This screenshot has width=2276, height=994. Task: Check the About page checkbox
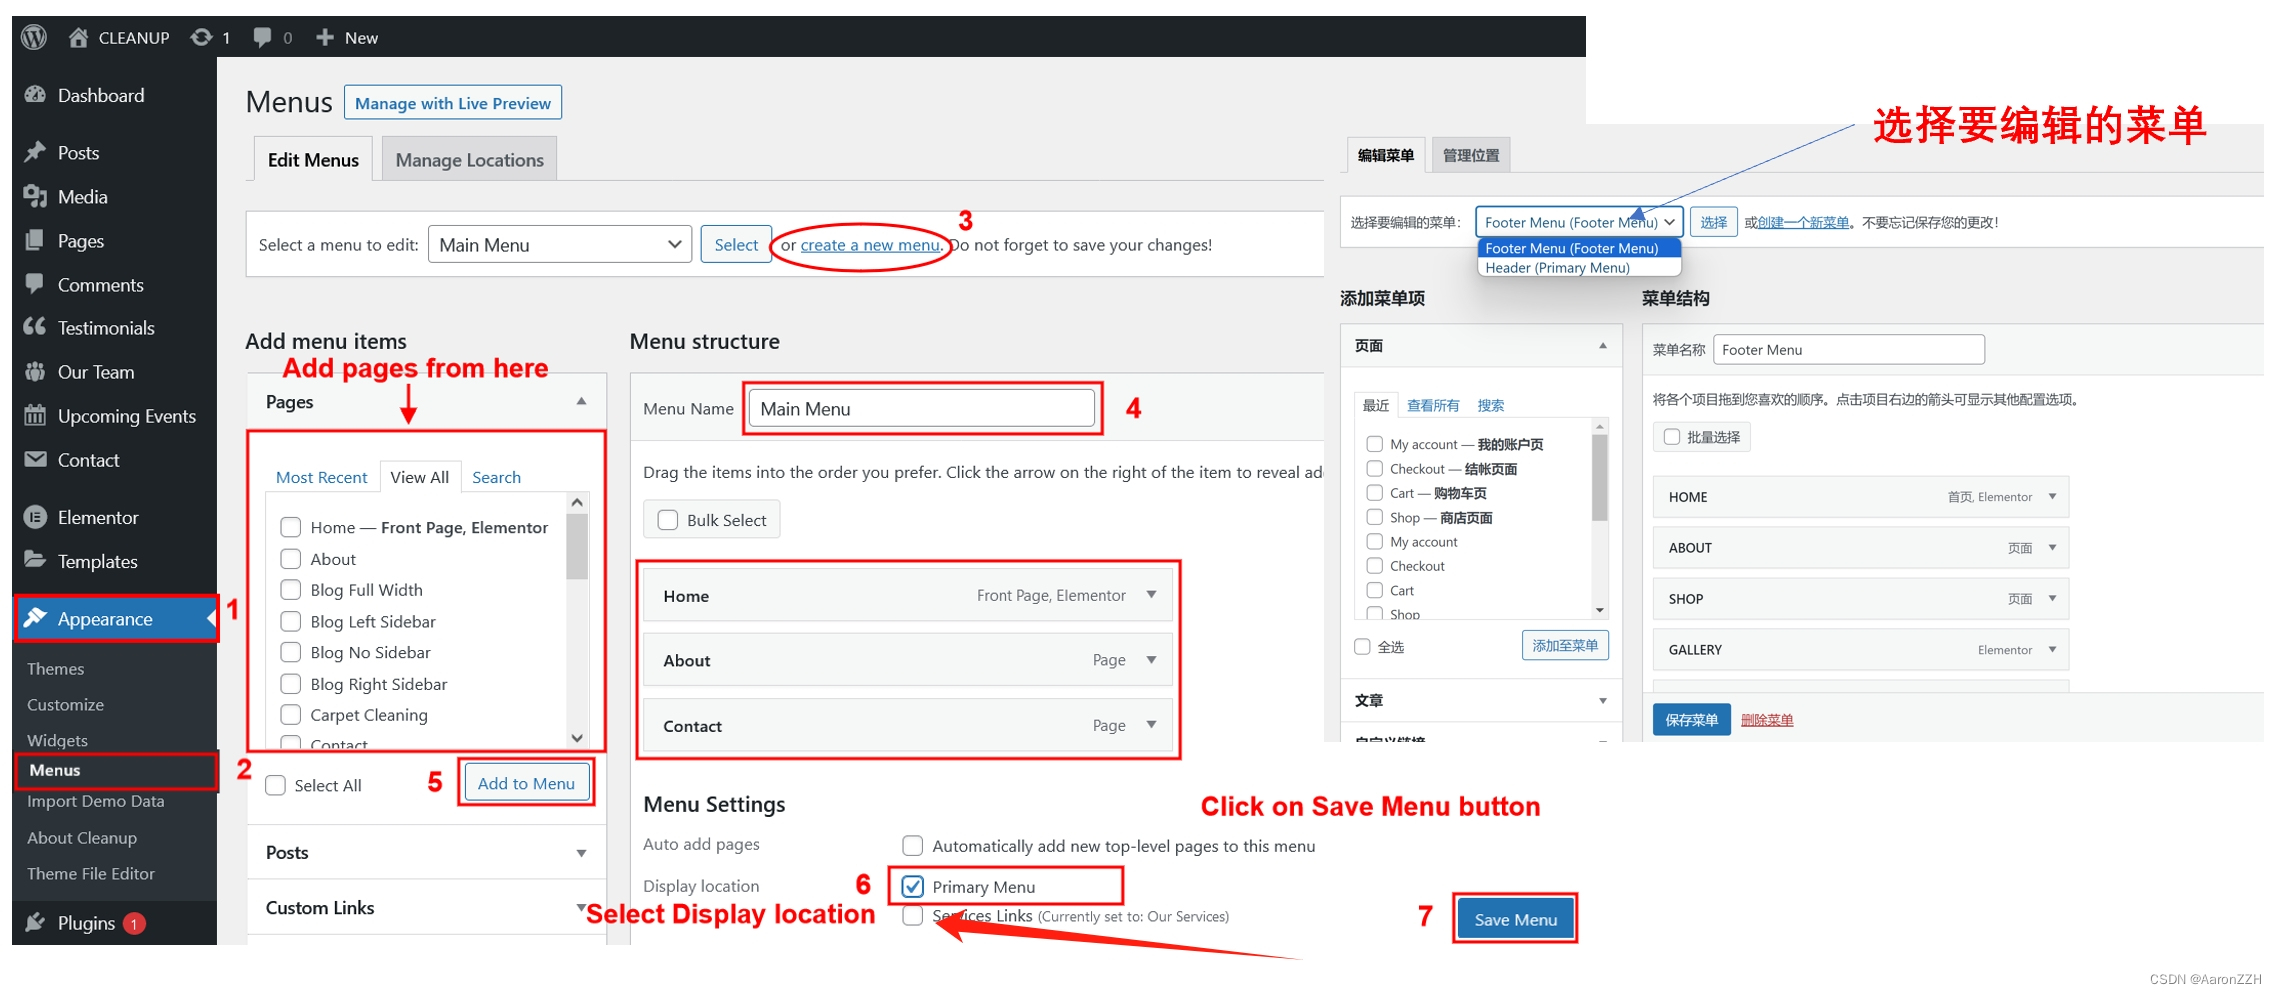(x=291, y=558)
